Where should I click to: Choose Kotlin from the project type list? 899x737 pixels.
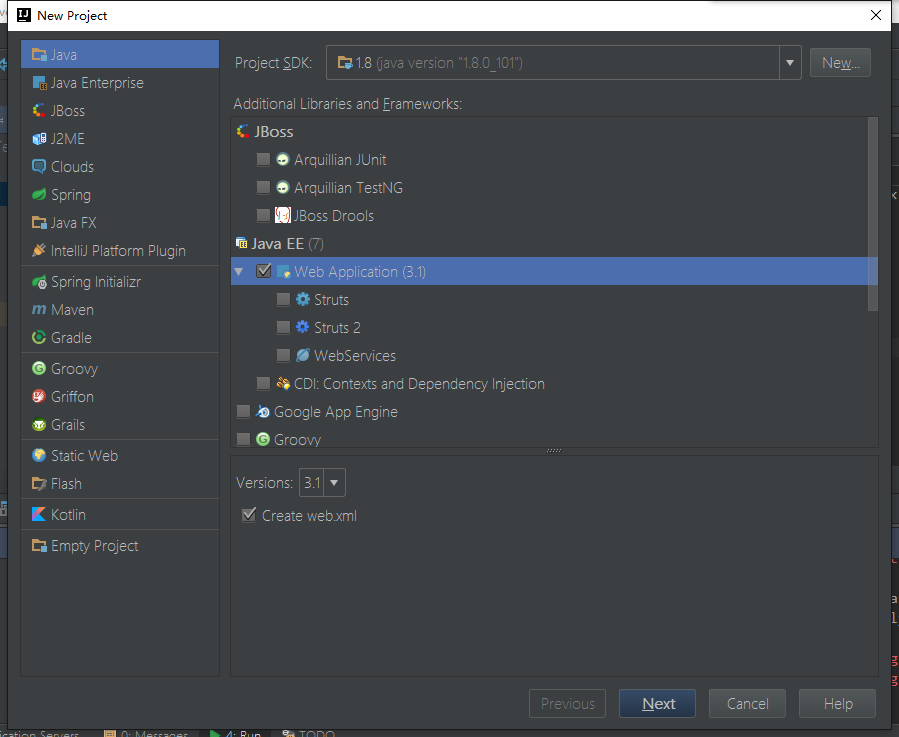[120, 514]
